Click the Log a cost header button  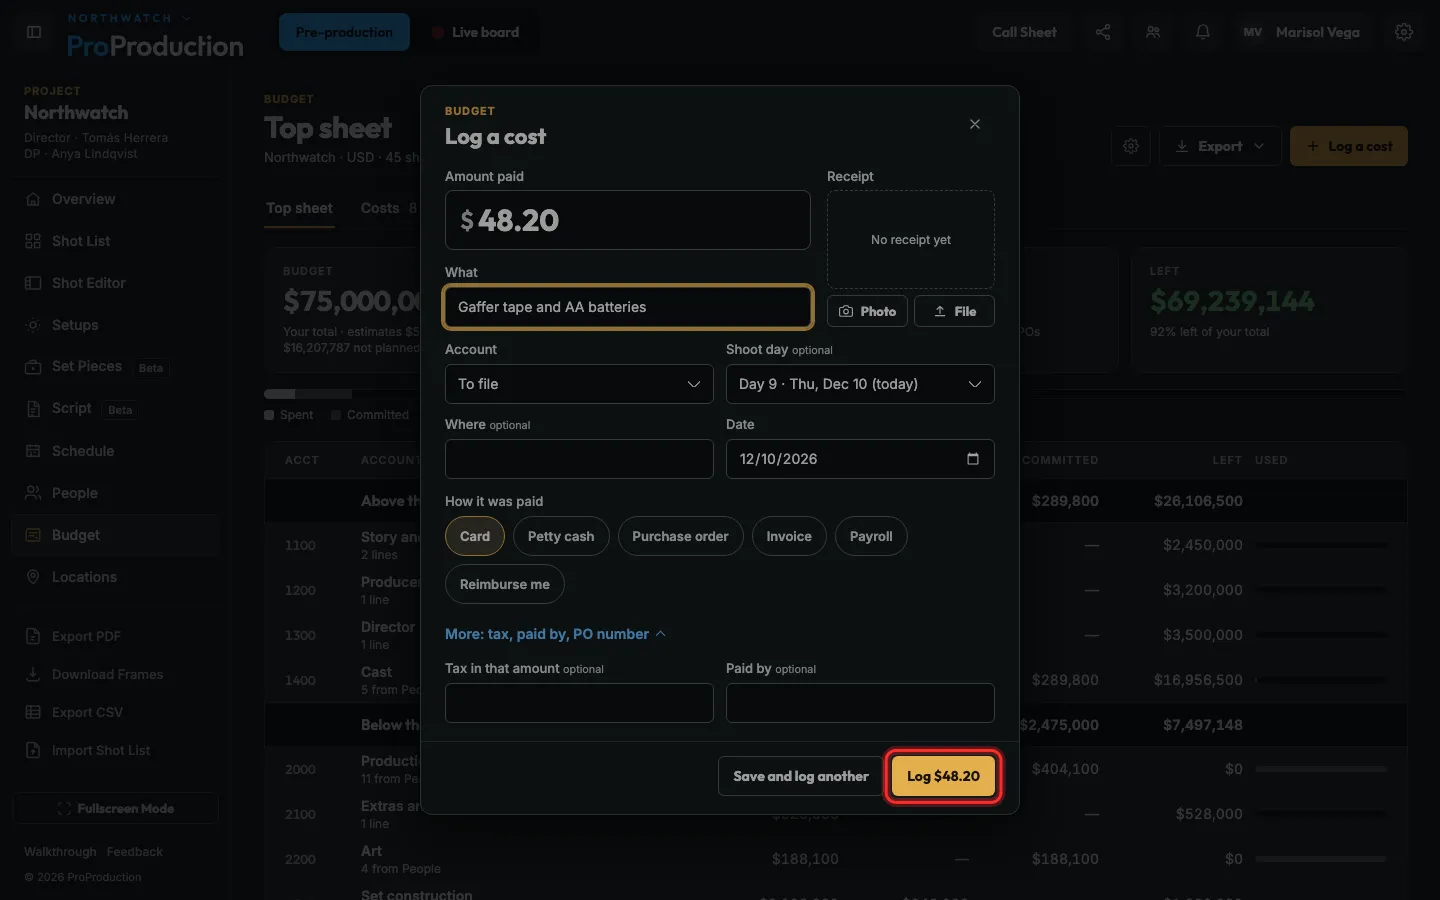(1349, 146)
